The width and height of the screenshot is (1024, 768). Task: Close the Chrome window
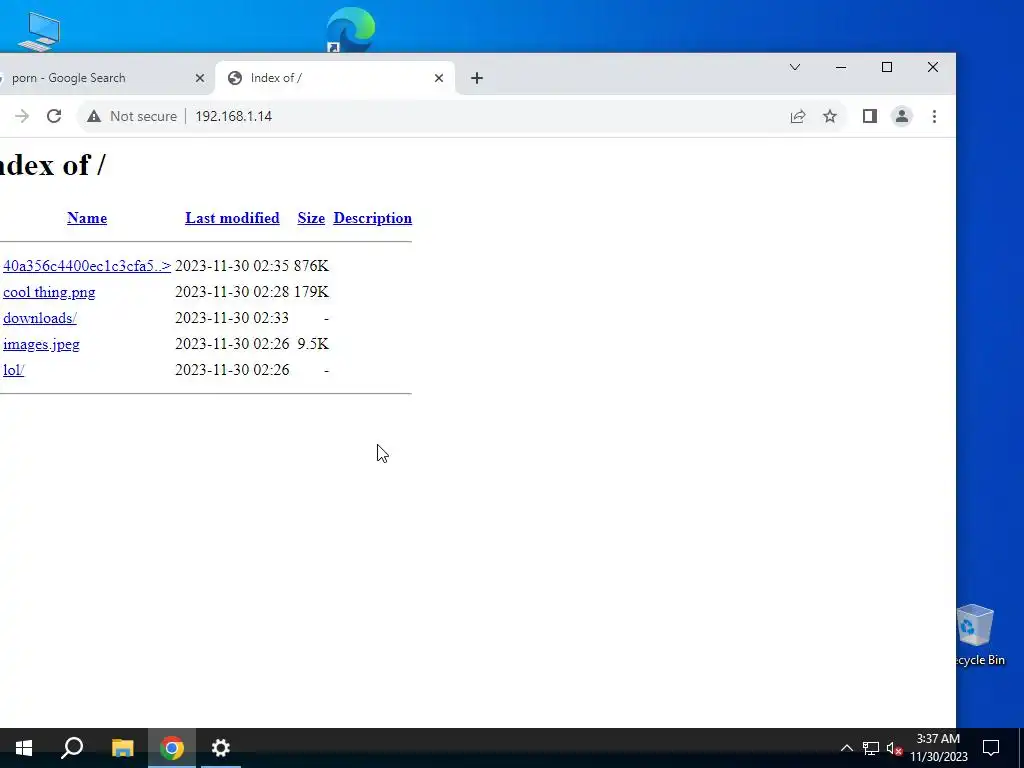(933, 67)
